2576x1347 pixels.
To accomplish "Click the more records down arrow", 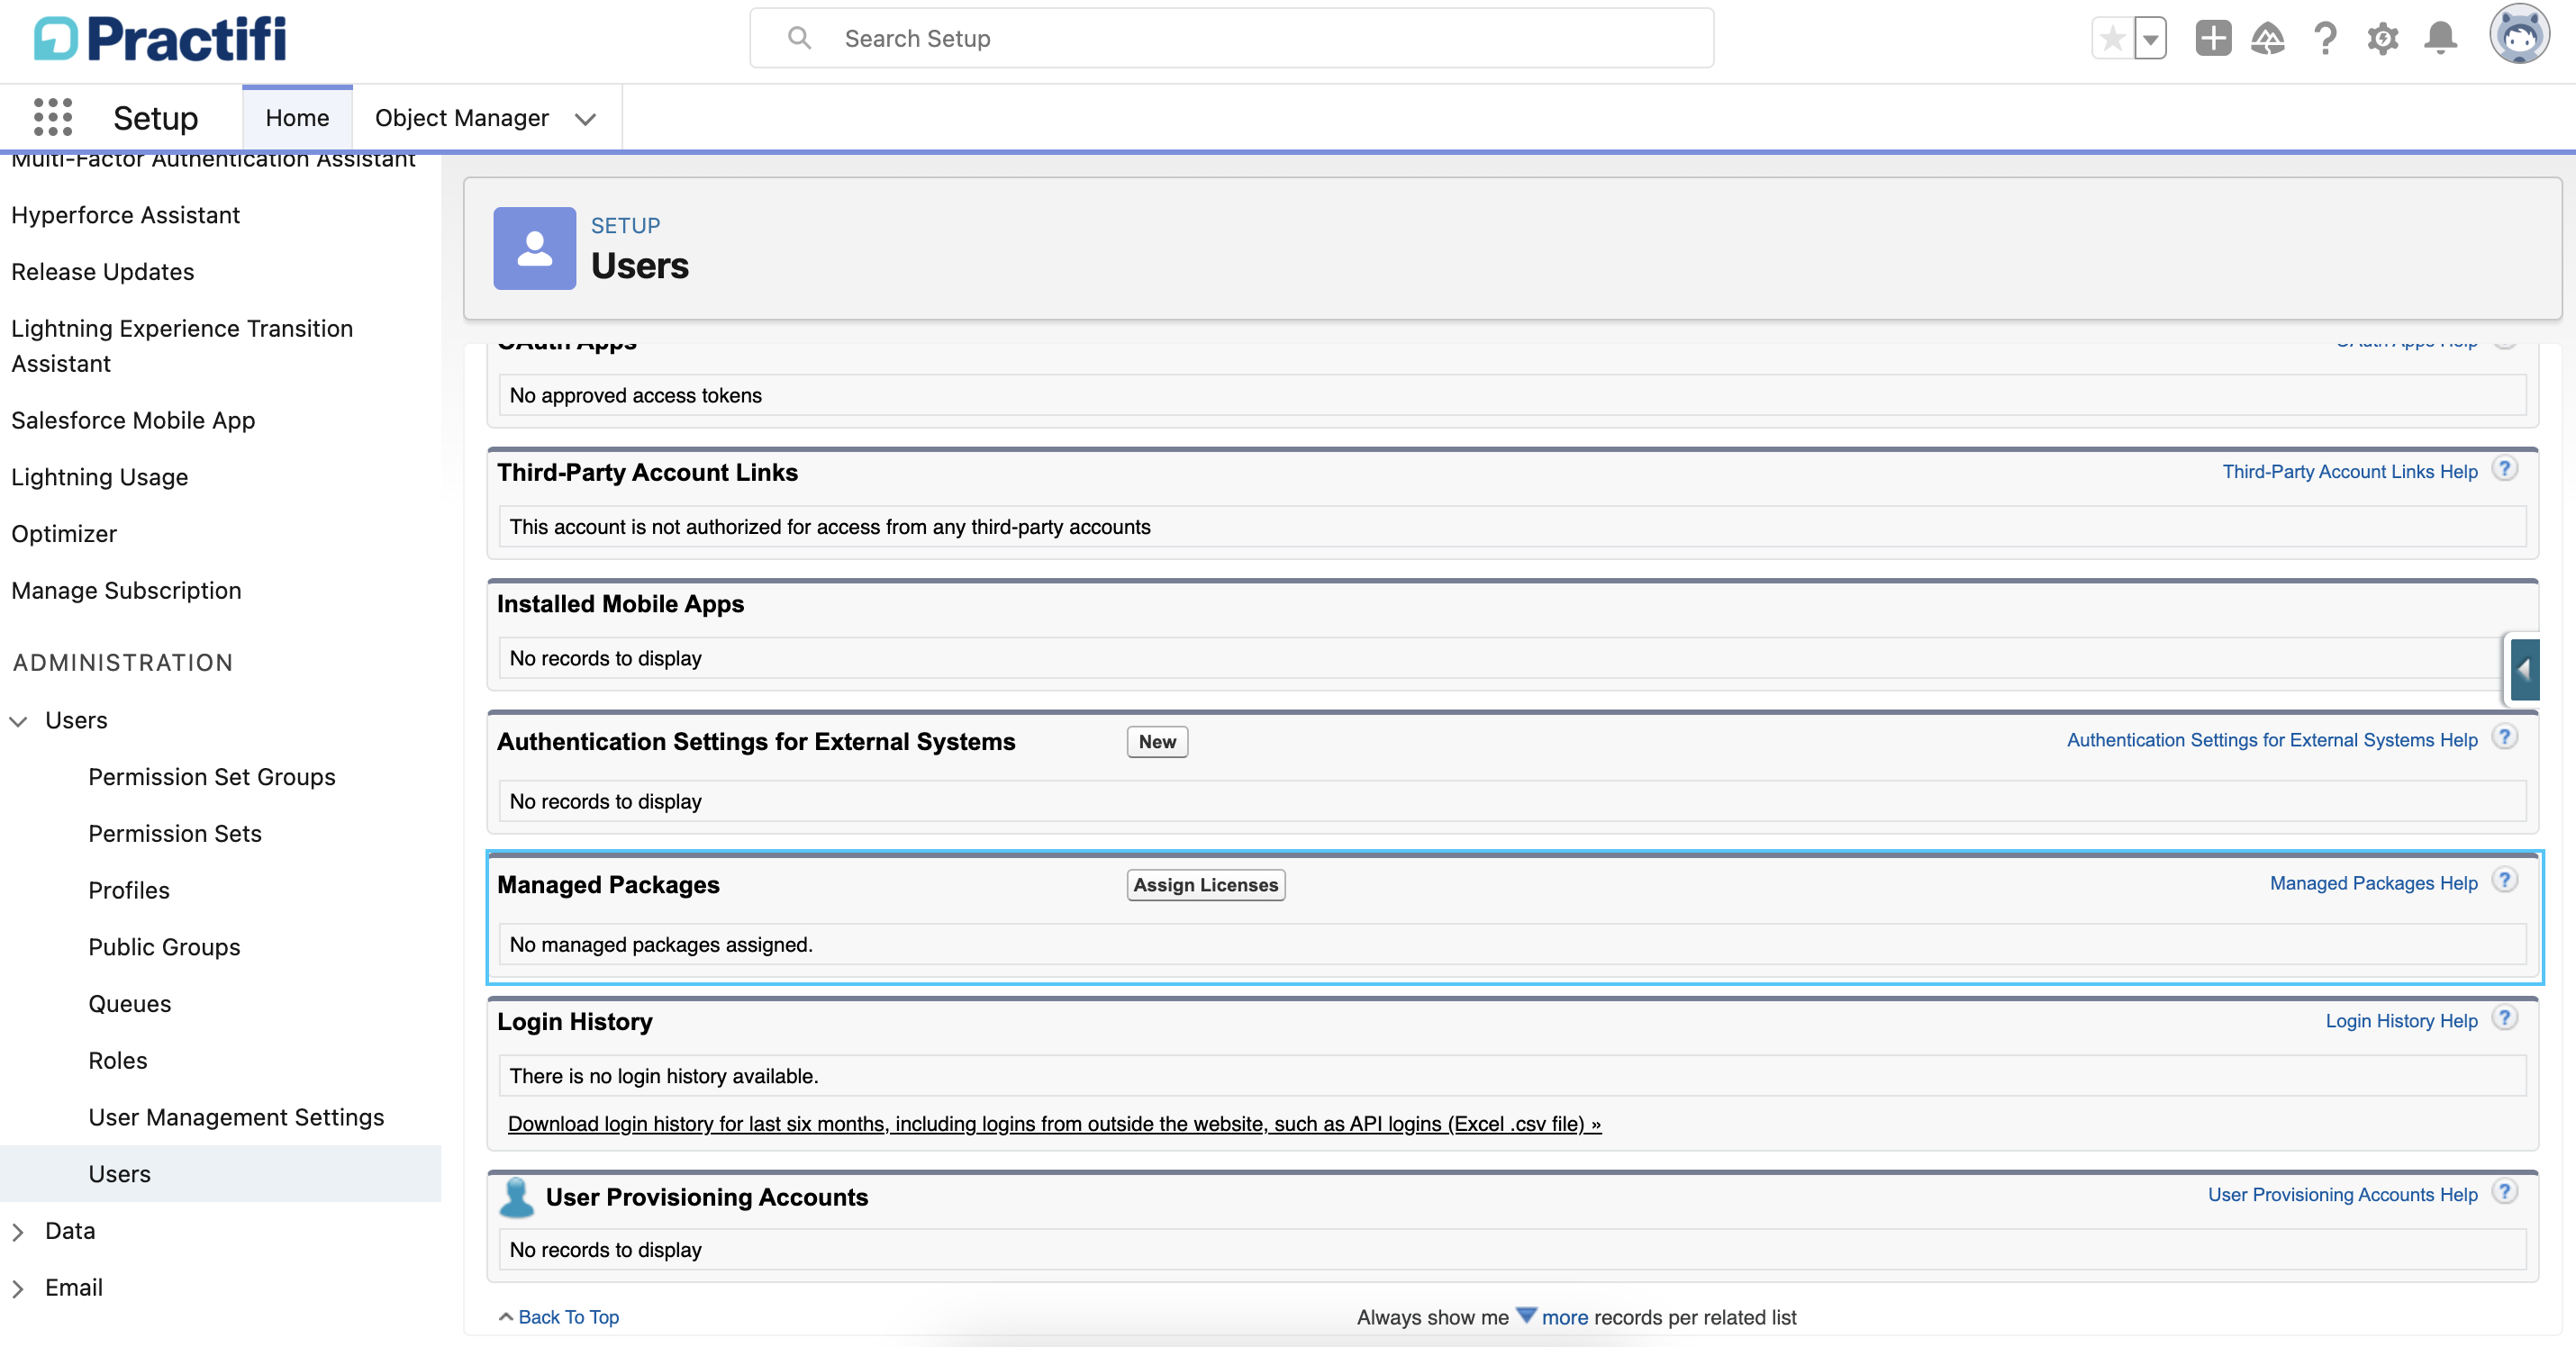I will [x=1526, y=1316].
